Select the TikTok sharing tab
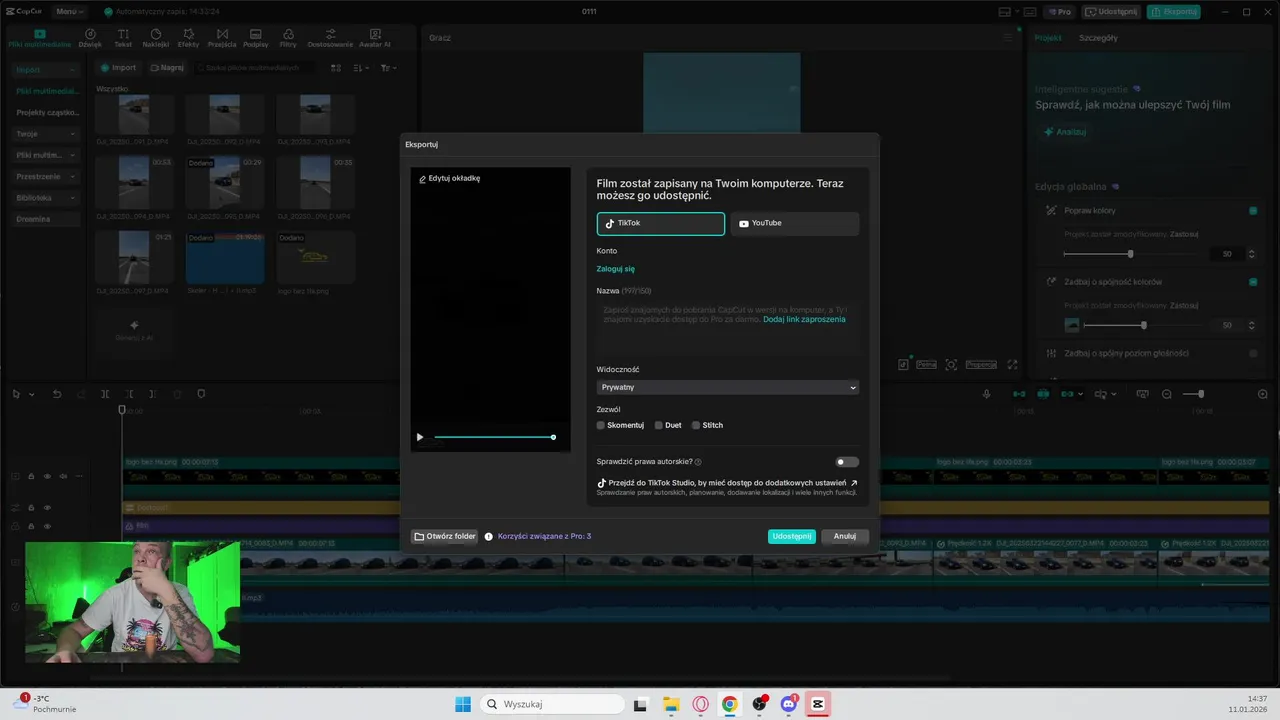1280x720 pixels. (660, 223)
